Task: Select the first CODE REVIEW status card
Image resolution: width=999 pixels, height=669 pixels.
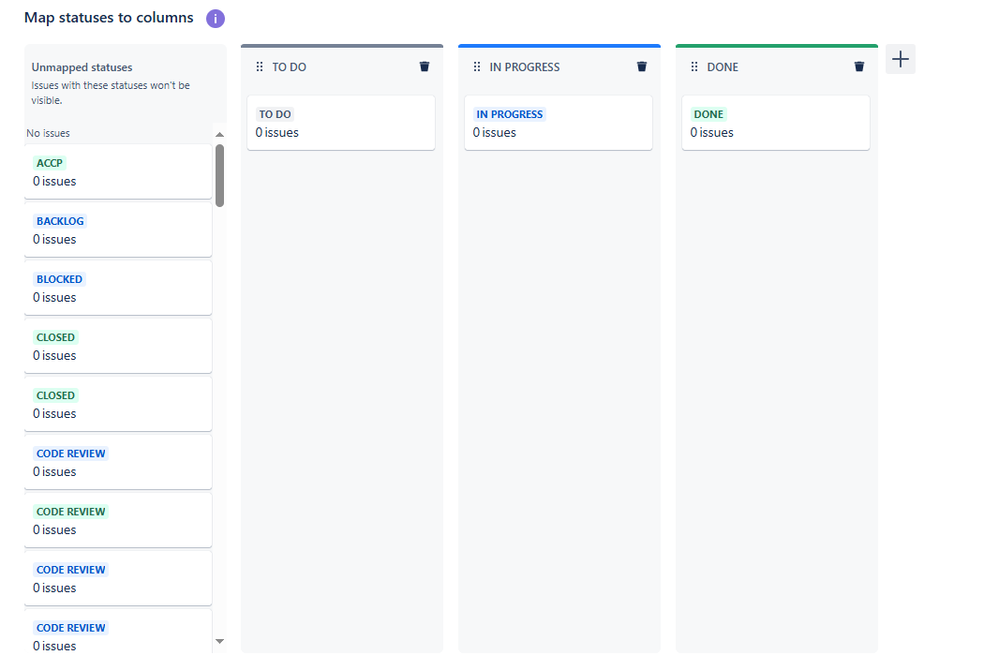Action: click(x=117, y=461)
